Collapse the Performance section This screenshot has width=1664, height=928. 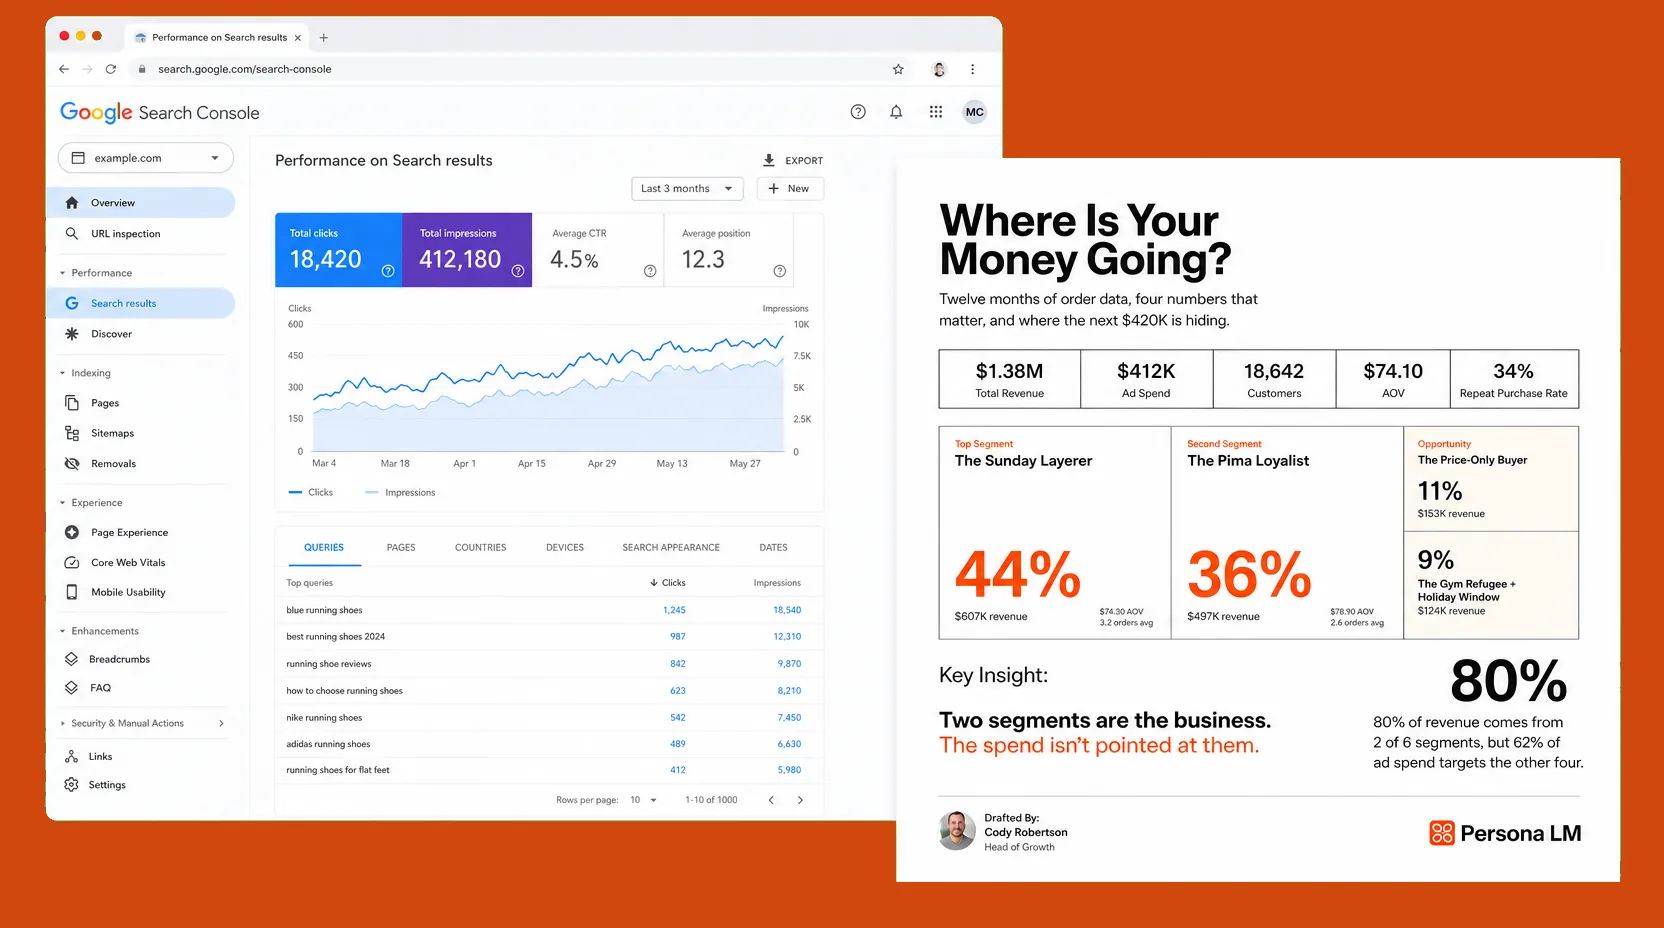coord(63,273)
